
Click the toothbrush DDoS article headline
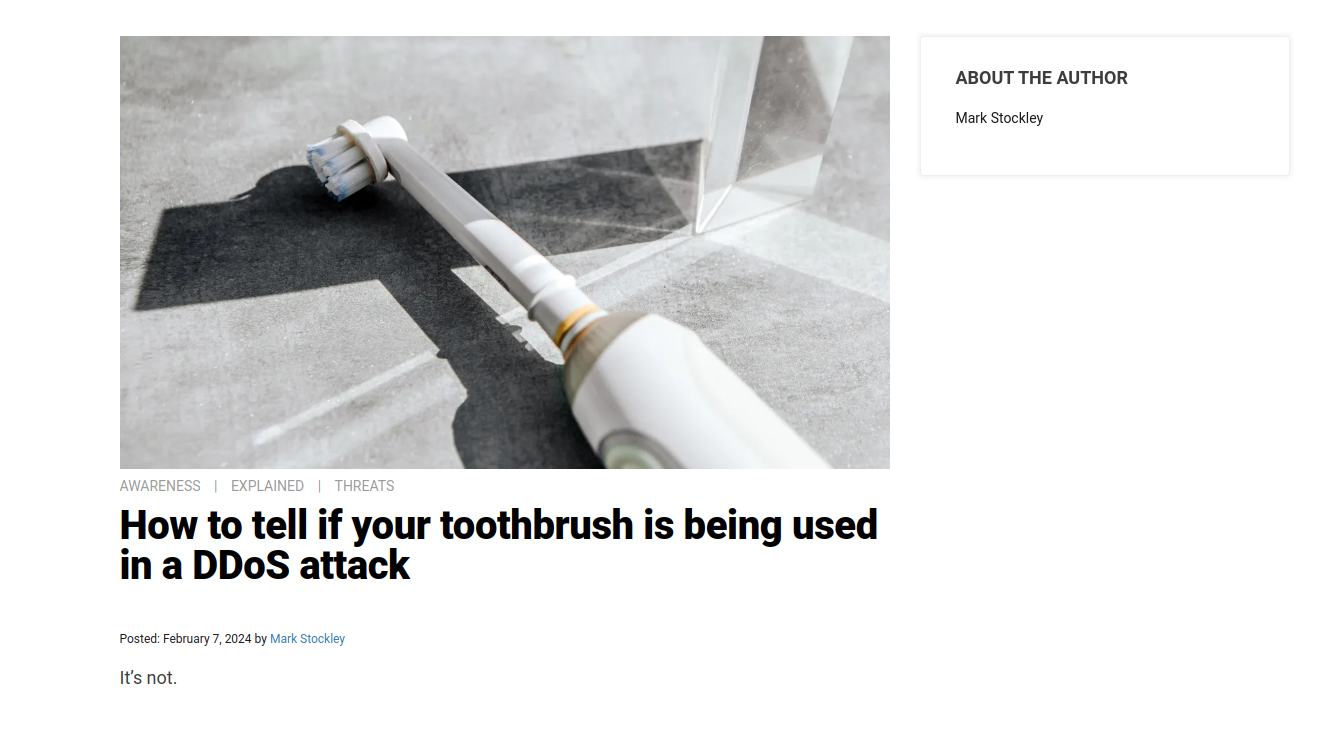tap(499, 545)
